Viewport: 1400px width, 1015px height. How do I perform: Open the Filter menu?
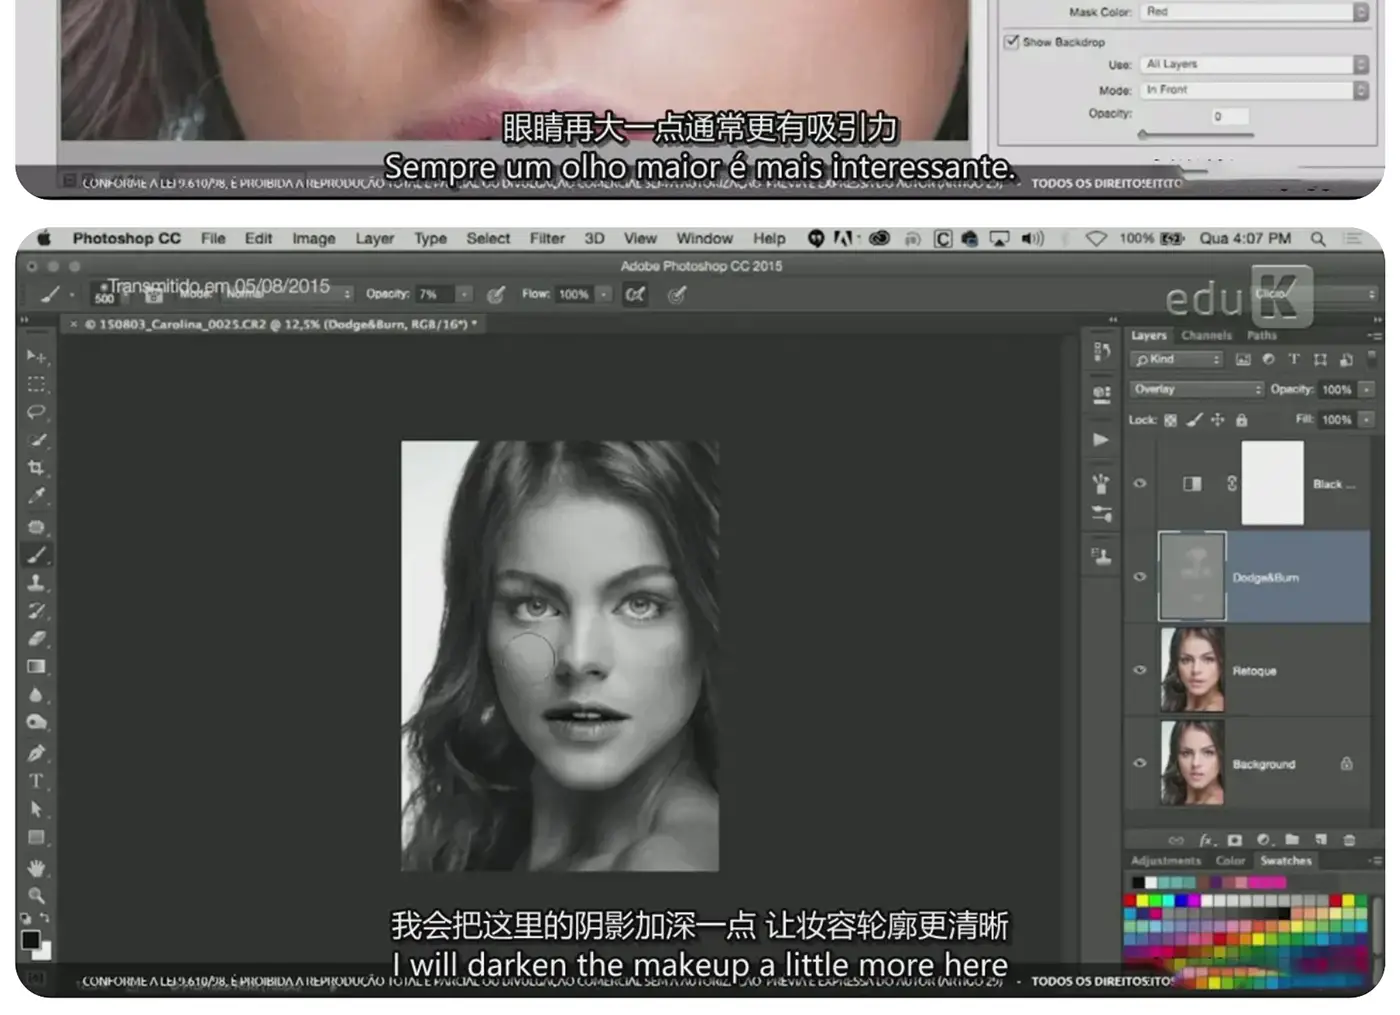point(547,238)
